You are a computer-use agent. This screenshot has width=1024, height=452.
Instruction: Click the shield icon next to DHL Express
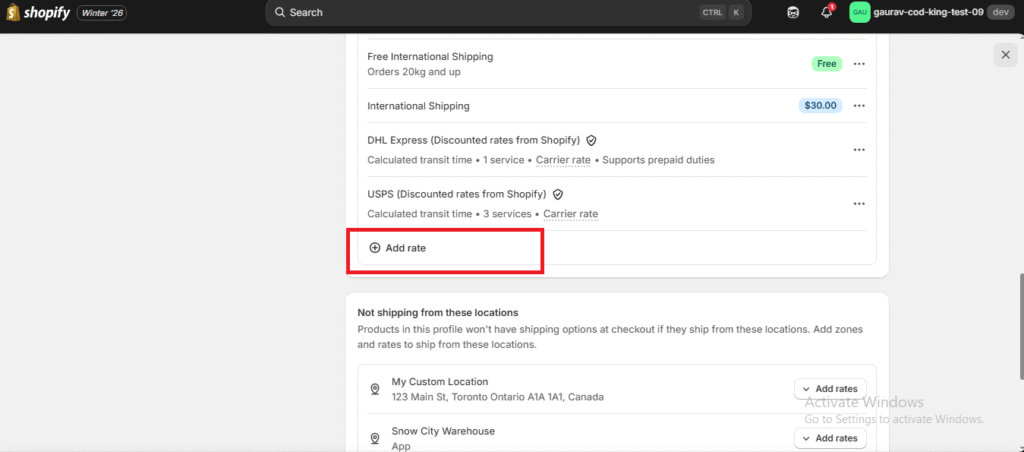(591, 141)
